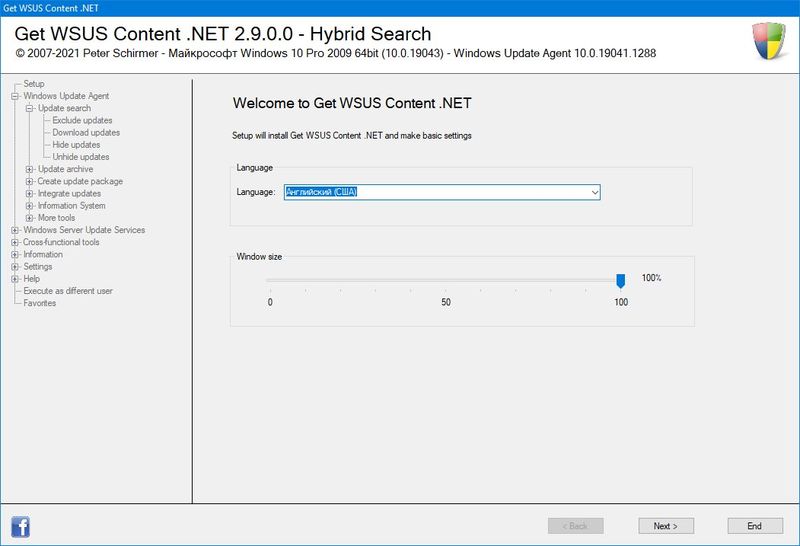This screenshot has width=800, height=546.
Task: Collapse the Windows Update Agent node
Action: [x=15, y=96]
